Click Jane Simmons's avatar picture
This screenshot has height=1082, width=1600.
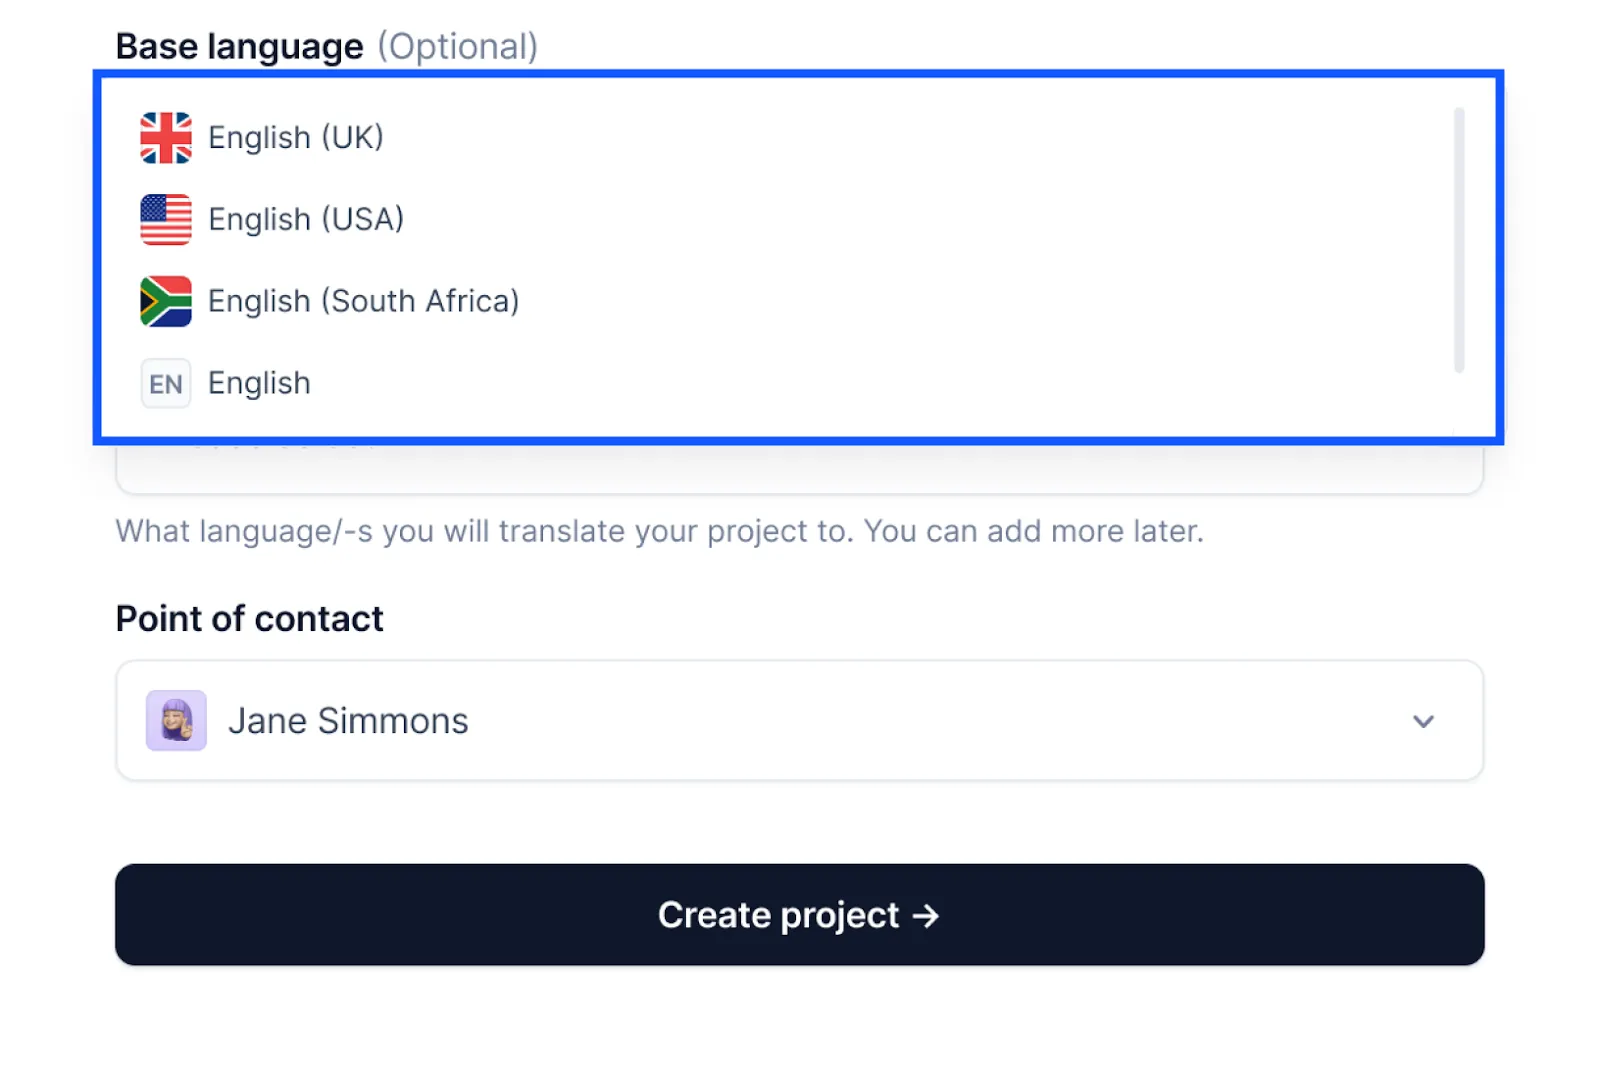tap(175, 720)
